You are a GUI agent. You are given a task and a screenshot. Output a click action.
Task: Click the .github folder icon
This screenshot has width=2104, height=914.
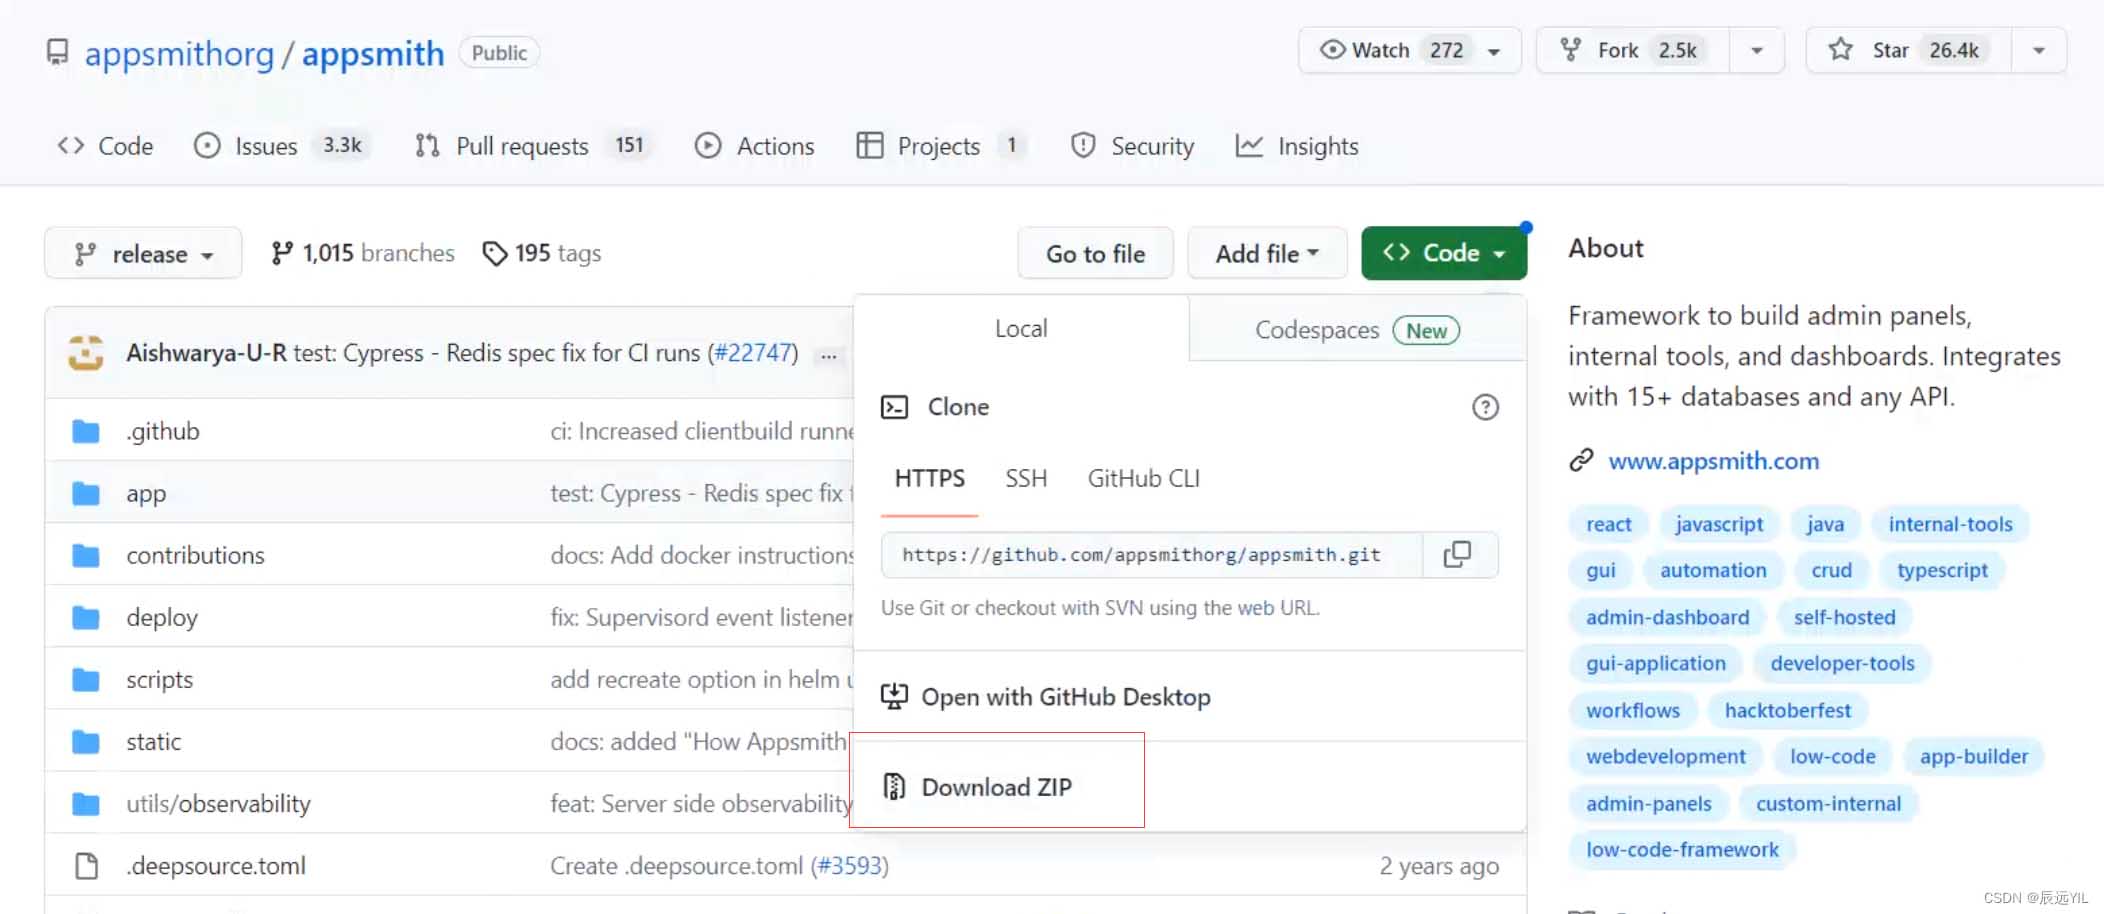(x=86, y=432)
